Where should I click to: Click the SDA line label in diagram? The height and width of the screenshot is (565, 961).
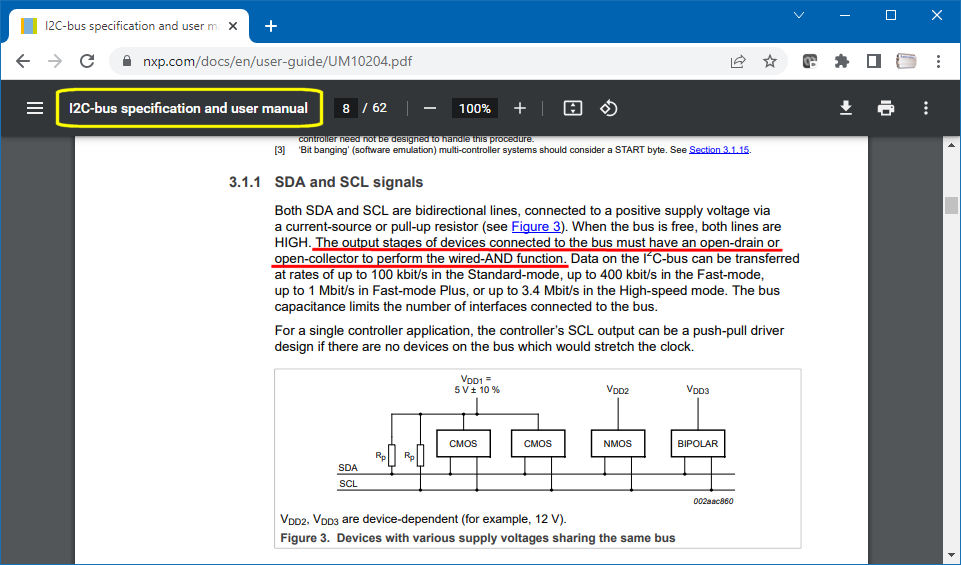point(348,468)
